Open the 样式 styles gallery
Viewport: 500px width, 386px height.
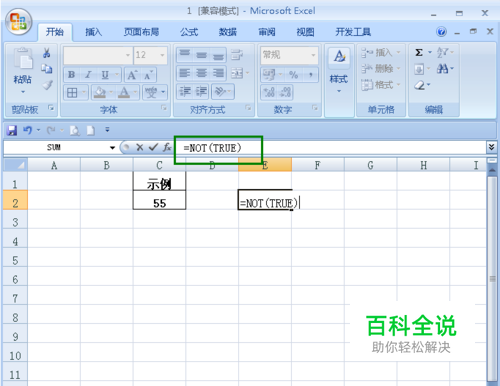[339, 70]
